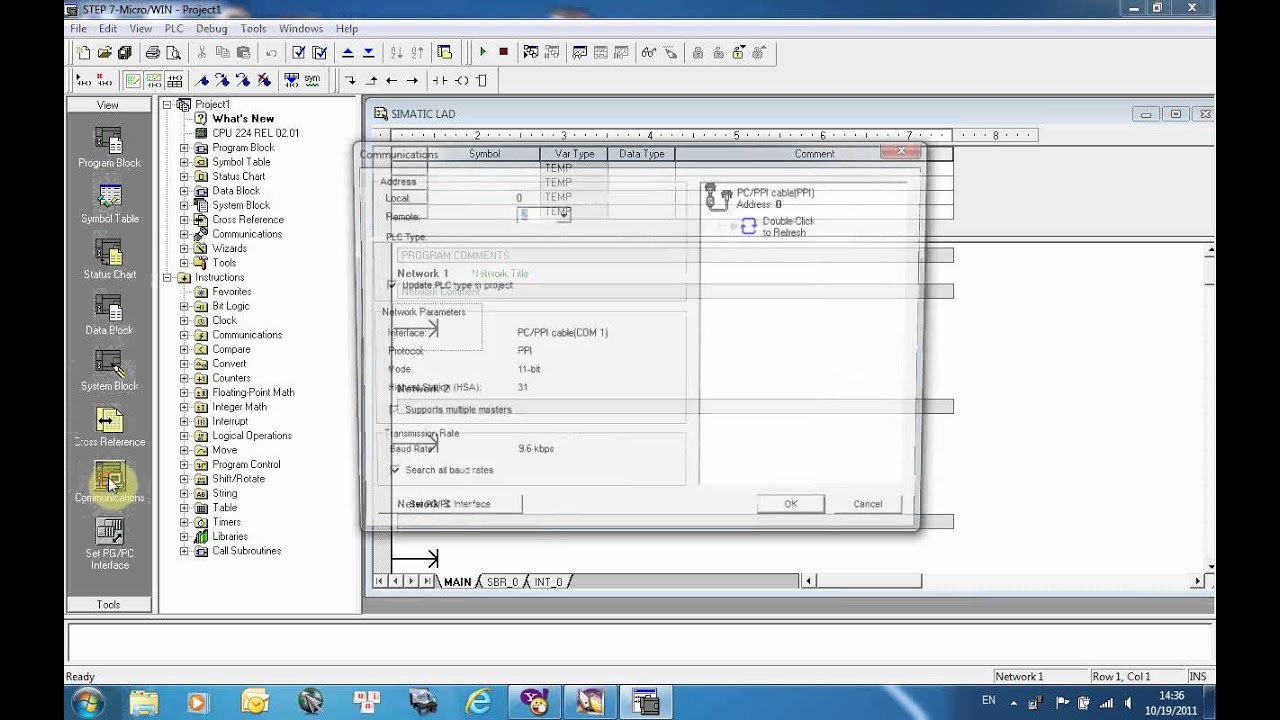Stop the PLC with the red square icon

click(503, 52)
